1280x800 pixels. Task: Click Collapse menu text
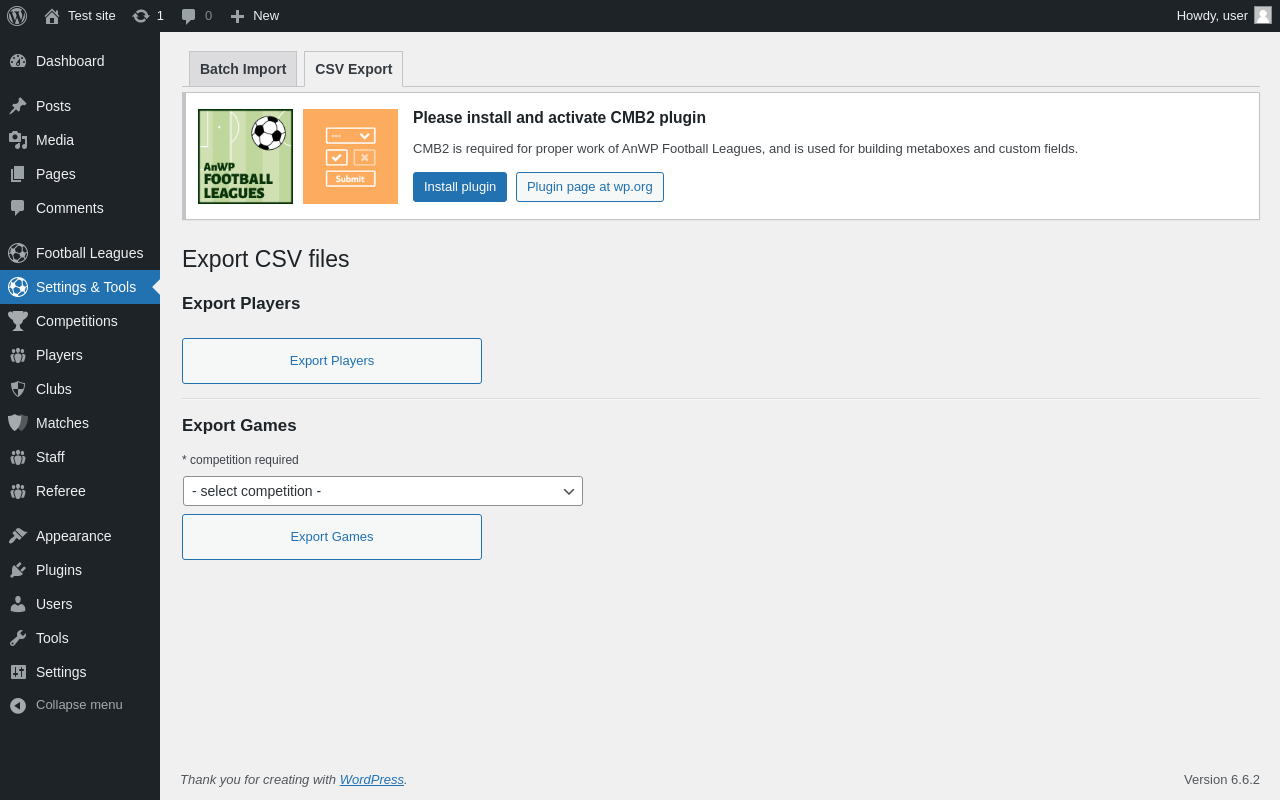(79, 705)
